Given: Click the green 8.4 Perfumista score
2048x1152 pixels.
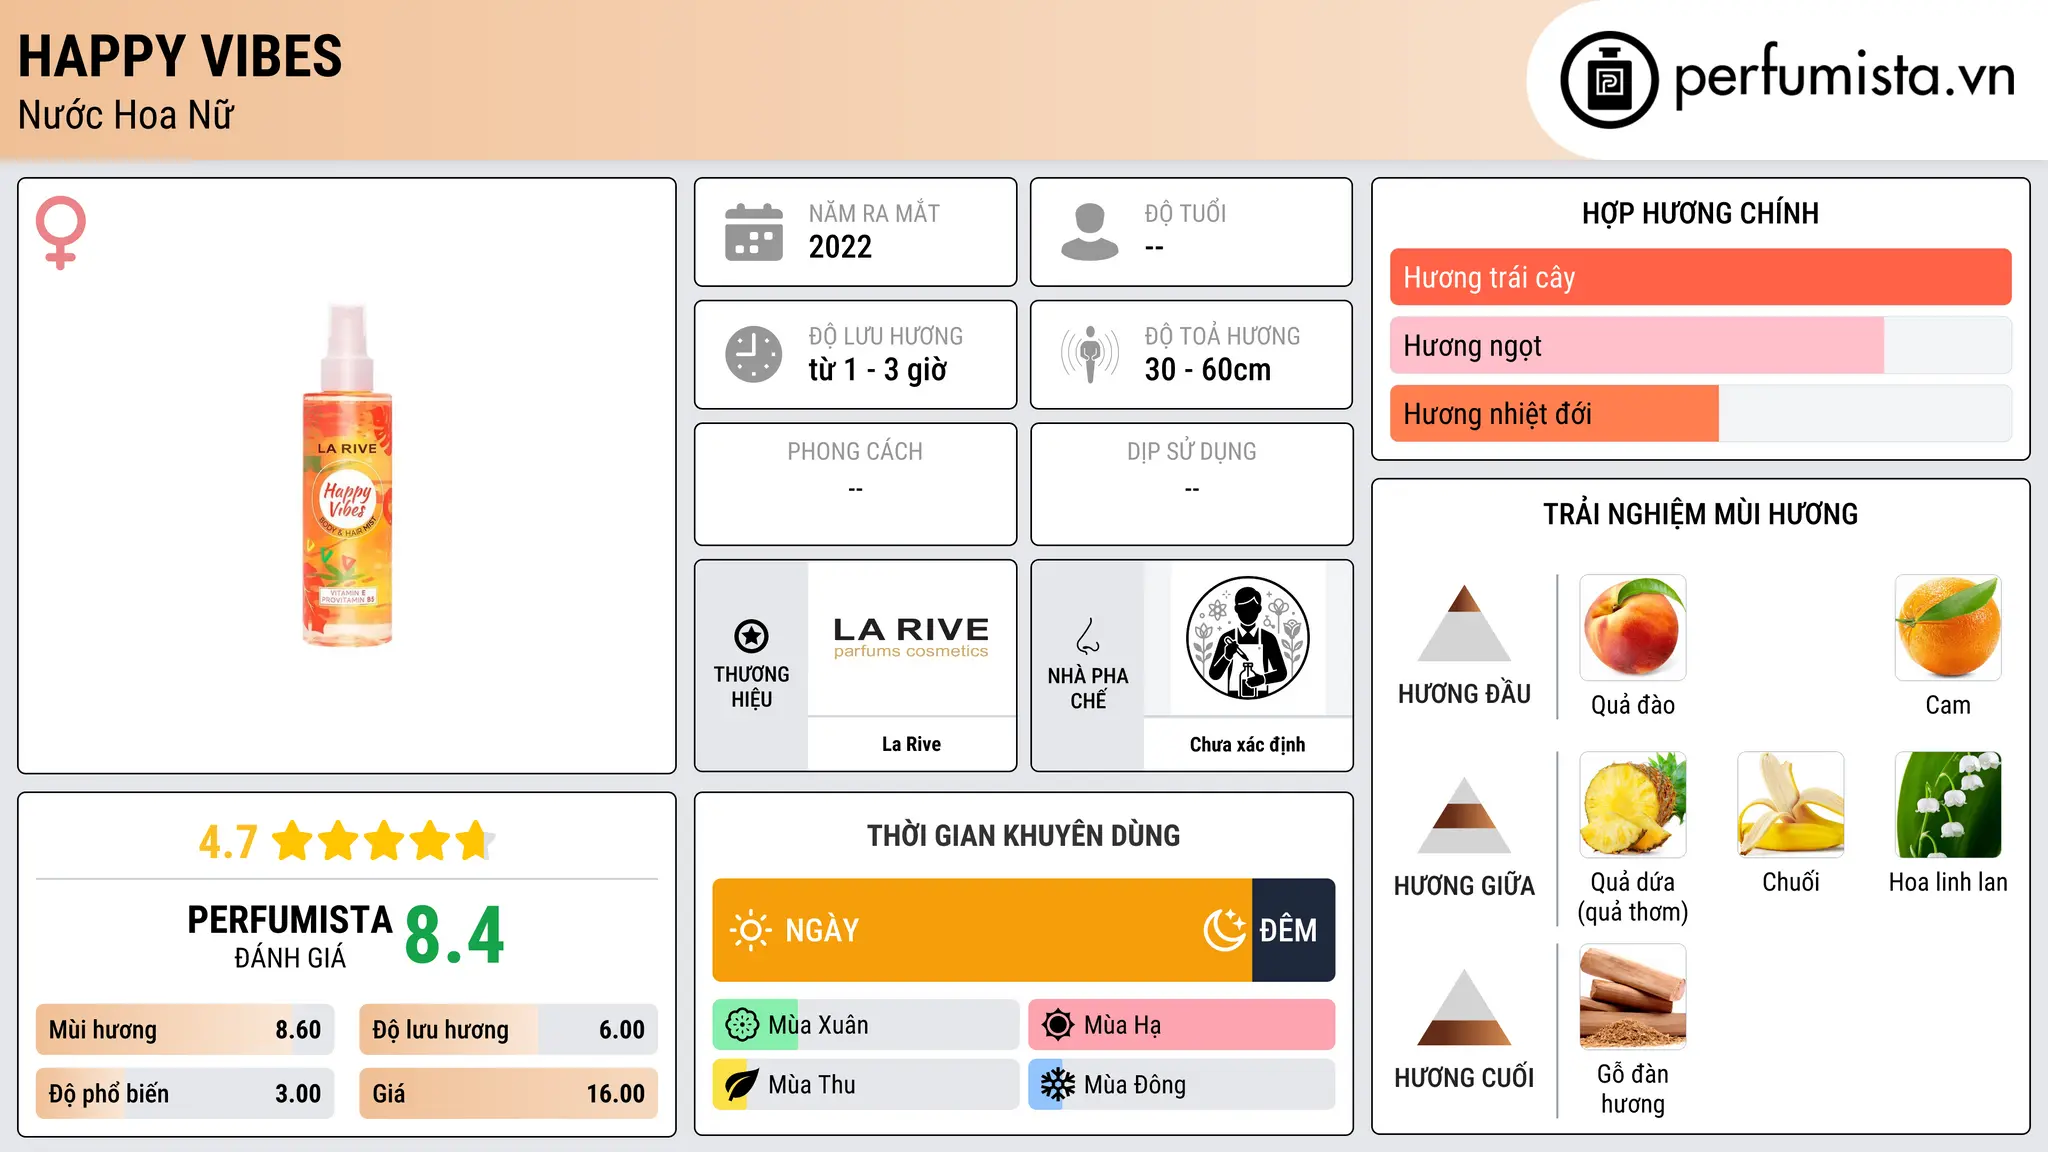Looking at the screenshot, I should click(x=455, y=935).
